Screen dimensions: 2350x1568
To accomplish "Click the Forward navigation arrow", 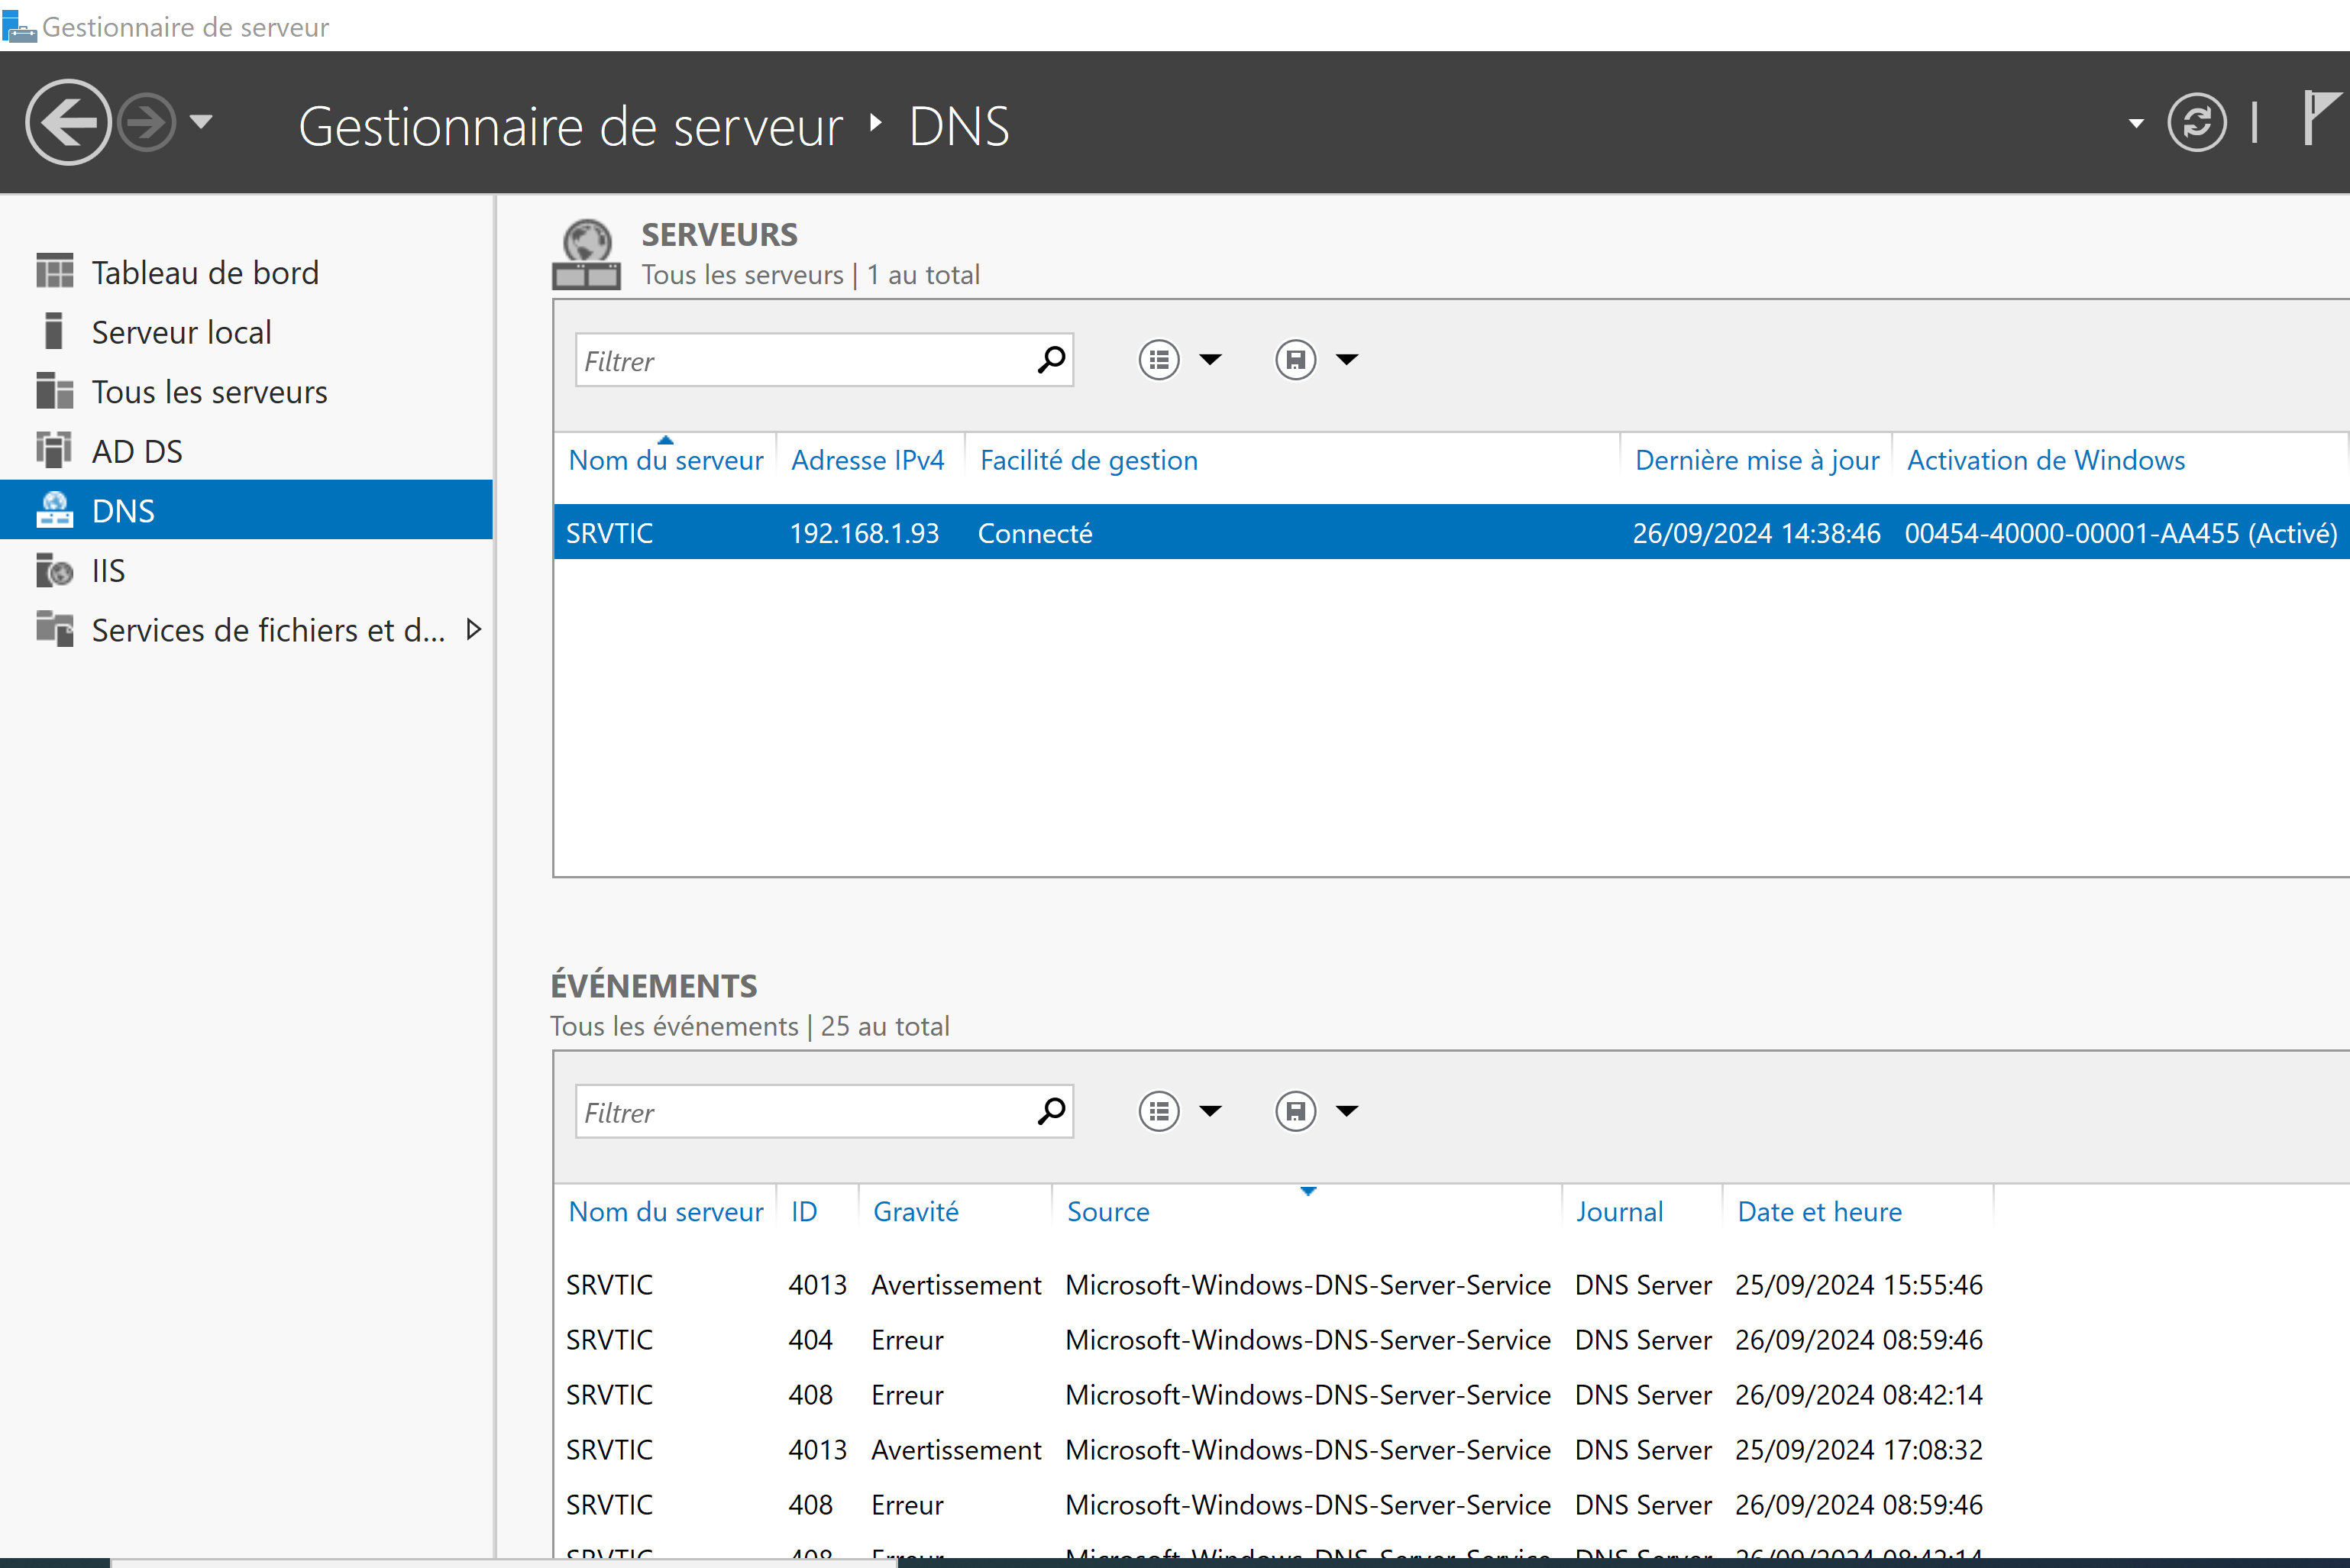I will point(146,123).
